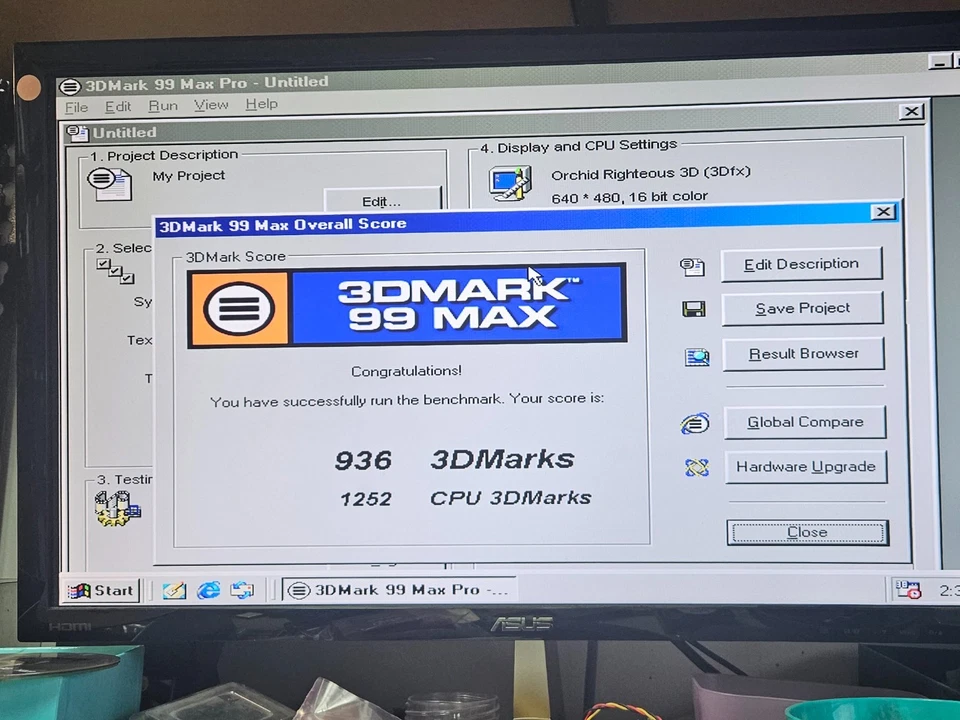This screenshot has width=960, height=720.
Task: Click the Hardware Upgrade atom icon
Action: tap(696, 466)
